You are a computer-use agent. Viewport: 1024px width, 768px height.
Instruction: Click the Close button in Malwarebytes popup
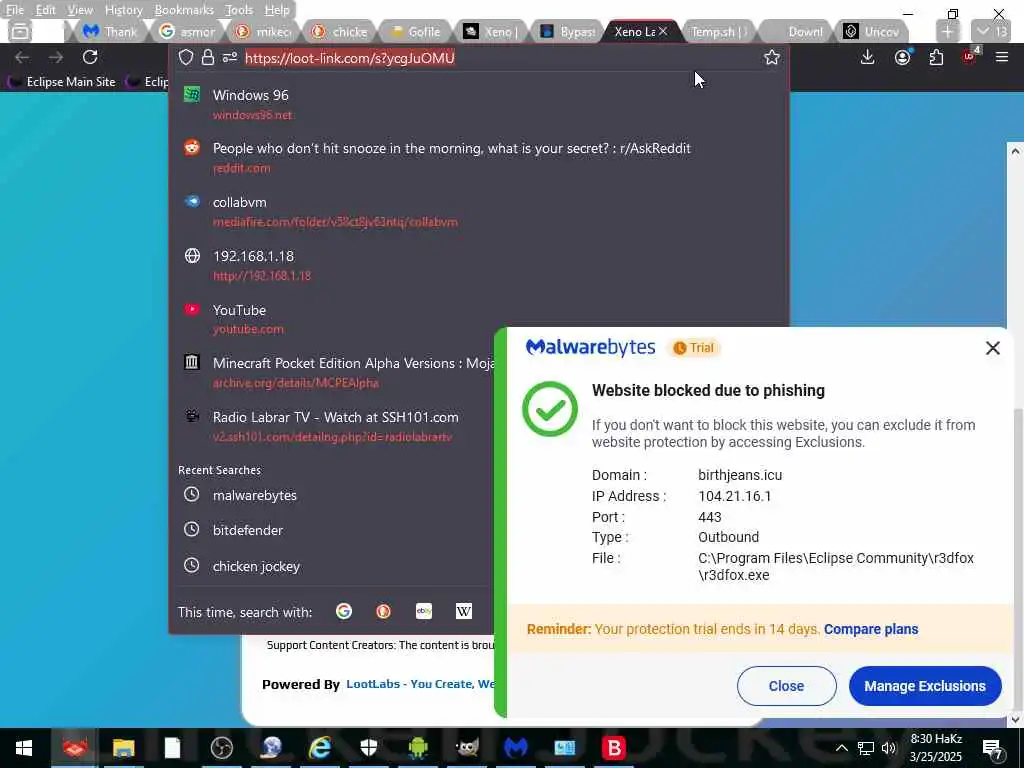pos(786,686)
